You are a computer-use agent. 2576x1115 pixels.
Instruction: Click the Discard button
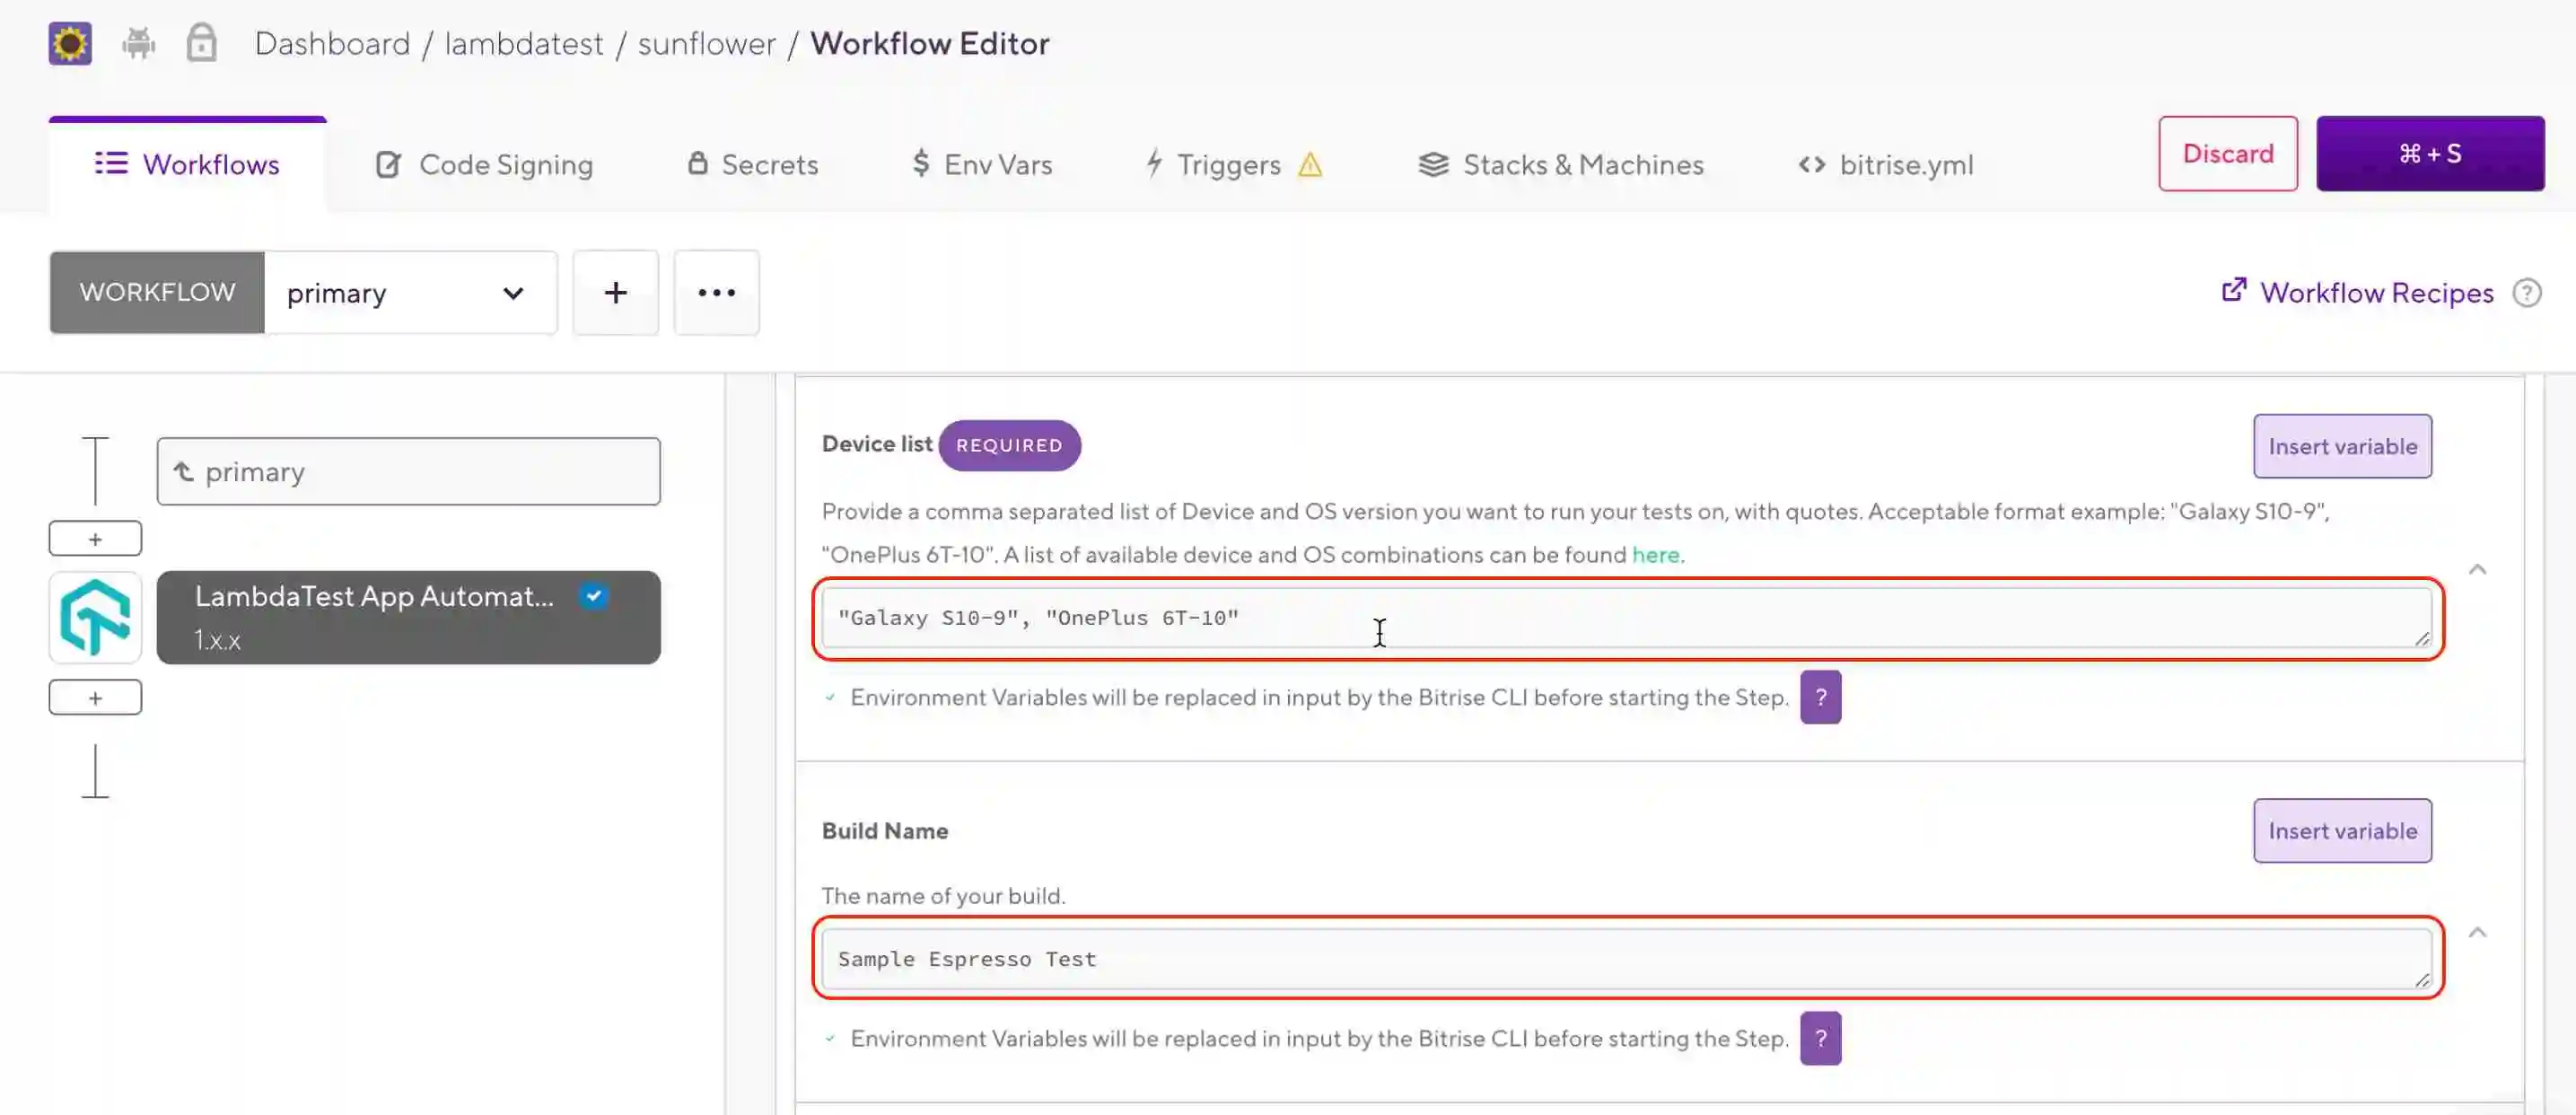[2227, 154]
